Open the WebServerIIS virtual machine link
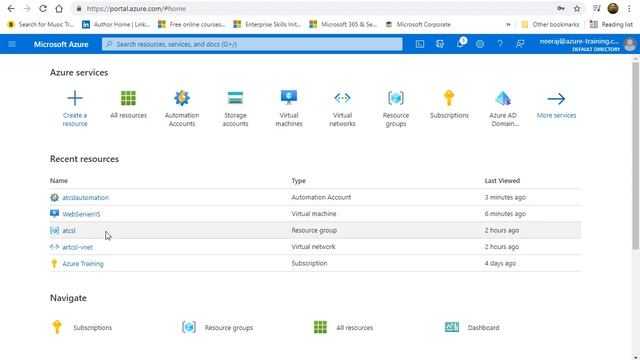The width and height of the screenshot is (640, 360). point(81,214)
